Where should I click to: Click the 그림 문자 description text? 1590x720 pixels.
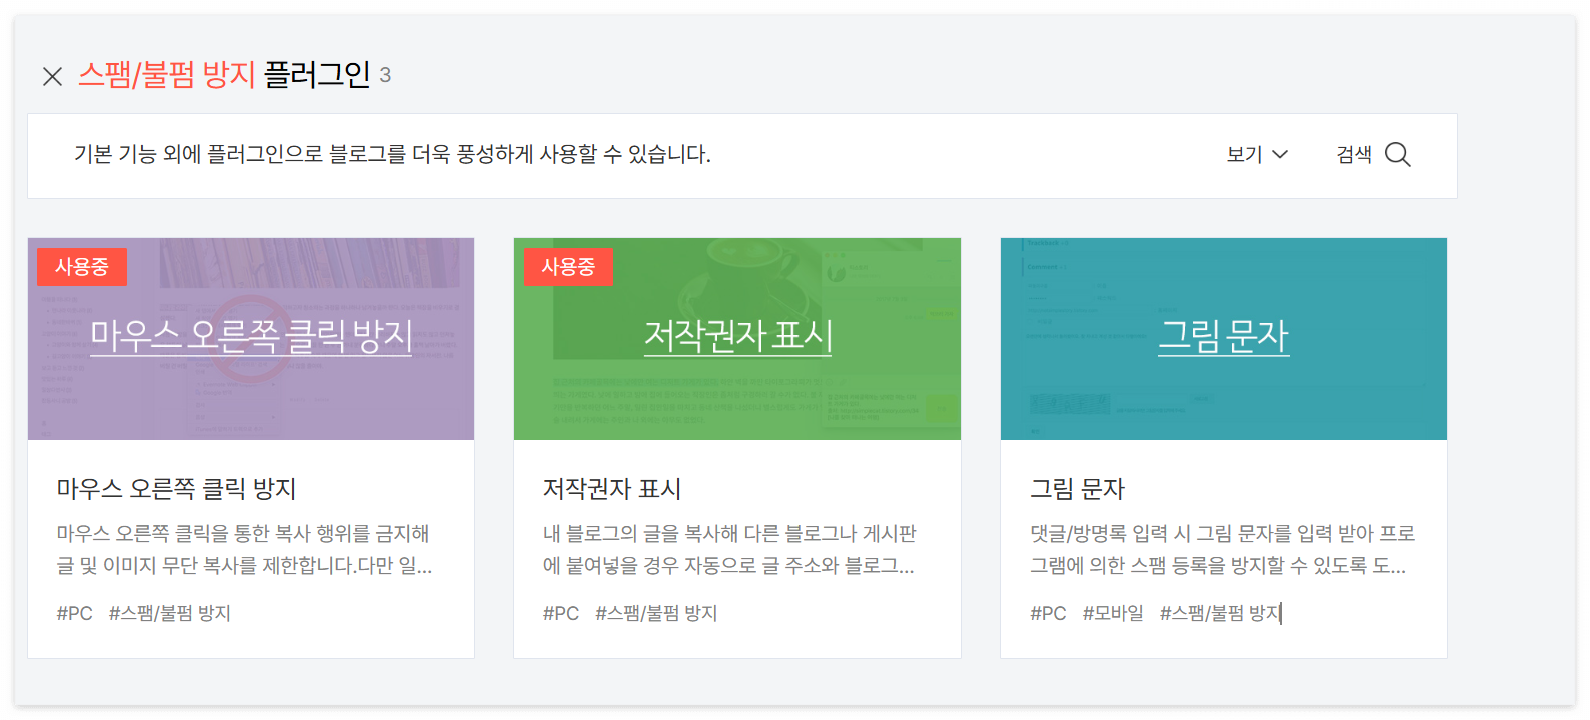click(x=1223, y=550)
